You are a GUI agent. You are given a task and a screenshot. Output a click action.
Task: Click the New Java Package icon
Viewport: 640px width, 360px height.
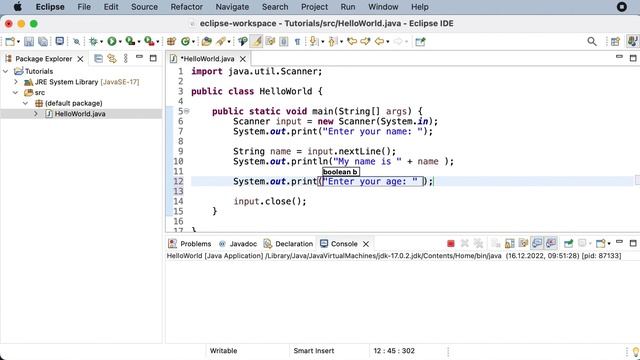[x=171, y=41]
